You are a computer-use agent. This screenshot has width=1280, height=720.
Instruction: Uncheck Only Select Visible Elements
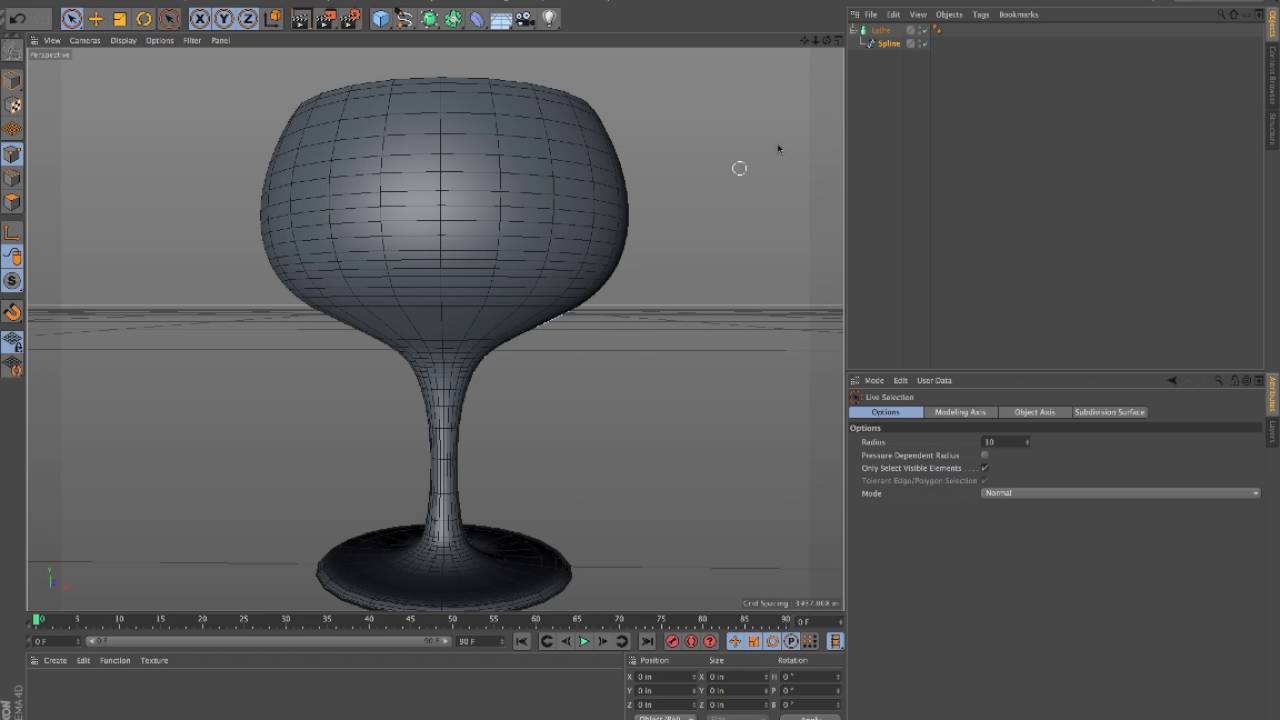pos(985,468)
